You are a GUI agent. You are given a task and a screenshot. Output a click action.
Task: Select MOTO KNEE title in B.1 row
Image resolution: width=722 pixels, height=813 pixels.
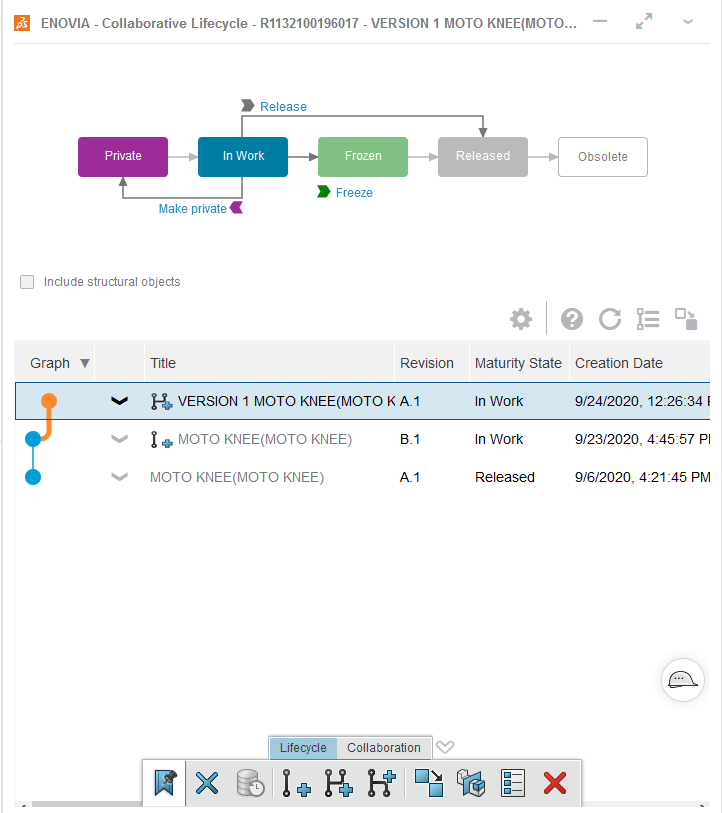point(265,439)
